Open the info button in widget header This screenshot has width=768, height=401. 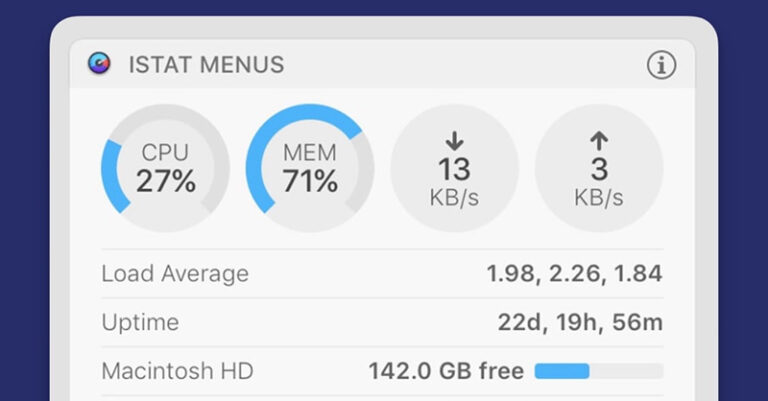pos(661,65)
